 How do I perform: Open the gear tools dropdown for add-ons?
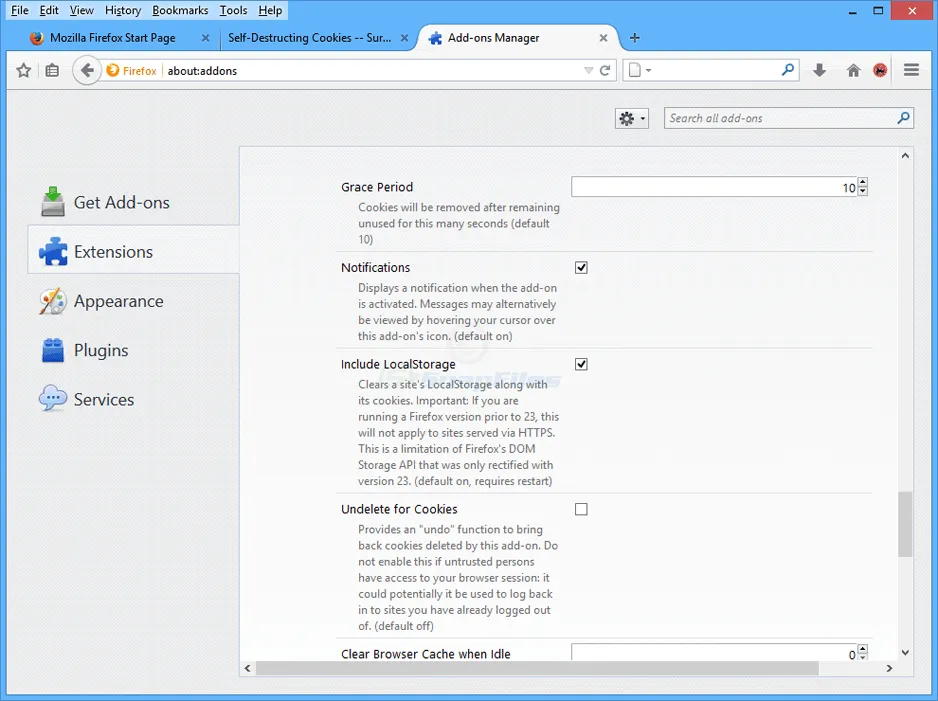pyautogui.click(x=632, y=118)
